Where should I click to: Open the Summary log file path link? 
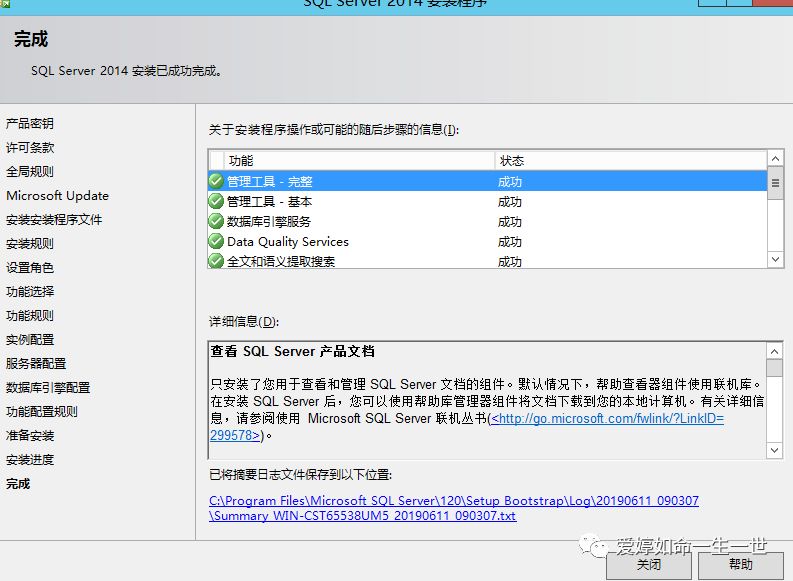(454, 508)
